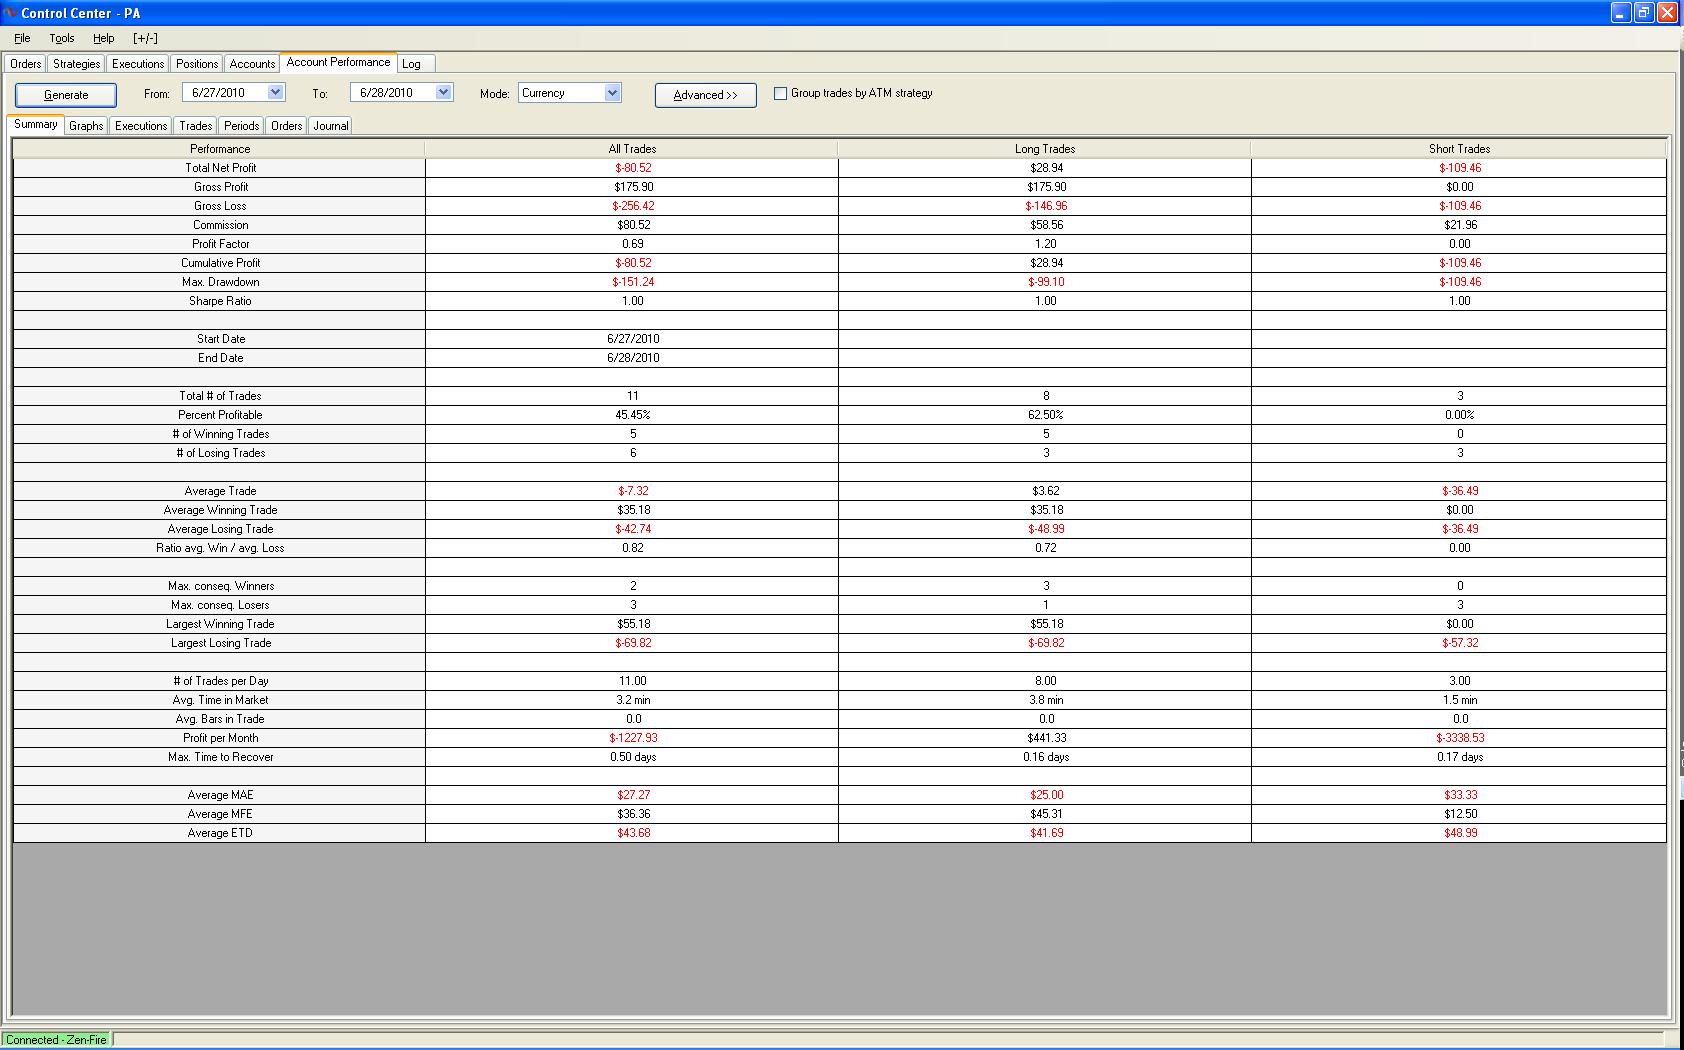Open the To date dropdown arrow
1684x1050 pixels.
point(444,92)
